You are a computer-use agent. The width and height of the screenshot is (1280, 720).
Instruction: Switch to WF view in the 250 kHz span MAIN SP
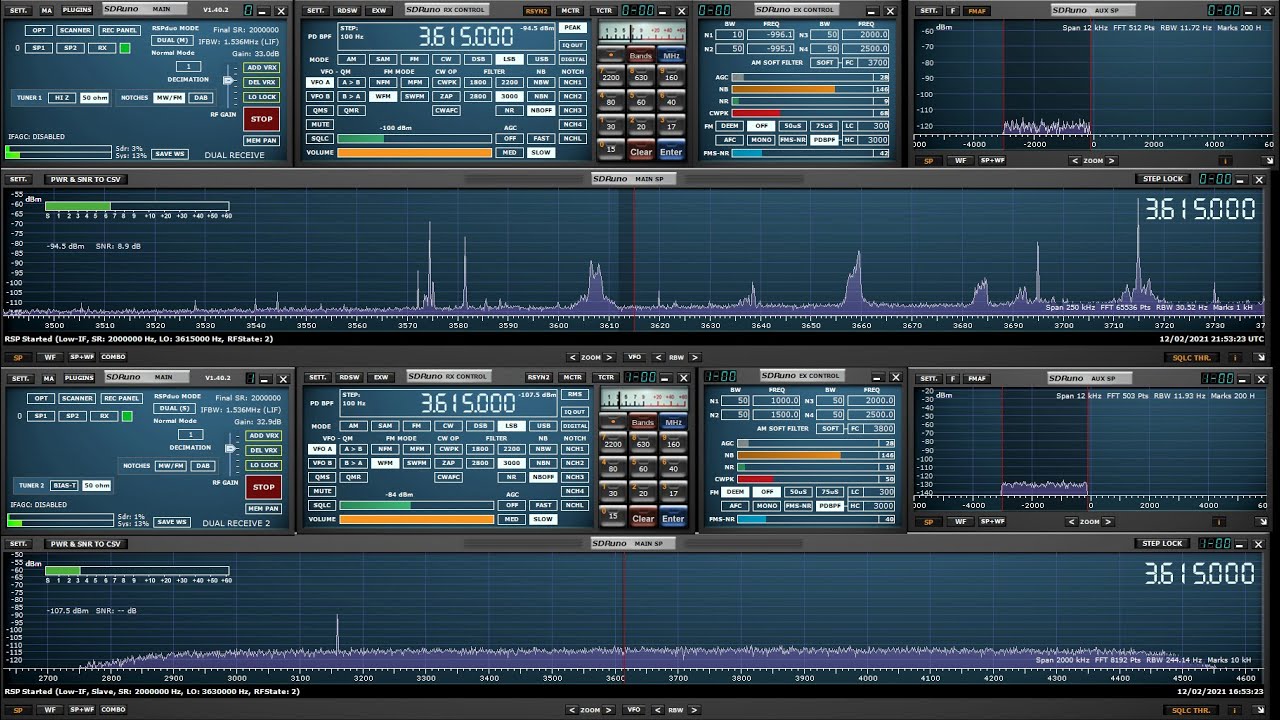[x=49, y=357]
